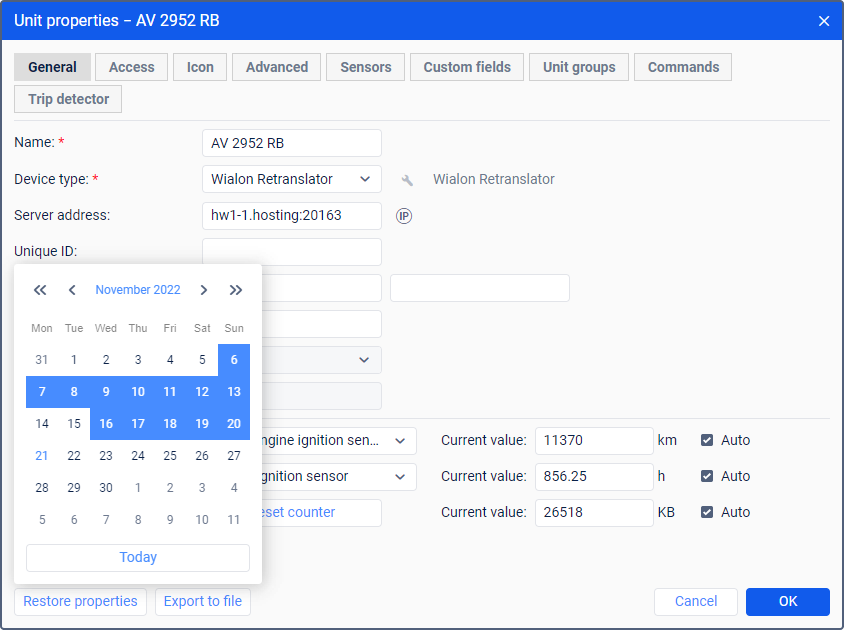Go to previous month in calendar

tap(72, 290)
